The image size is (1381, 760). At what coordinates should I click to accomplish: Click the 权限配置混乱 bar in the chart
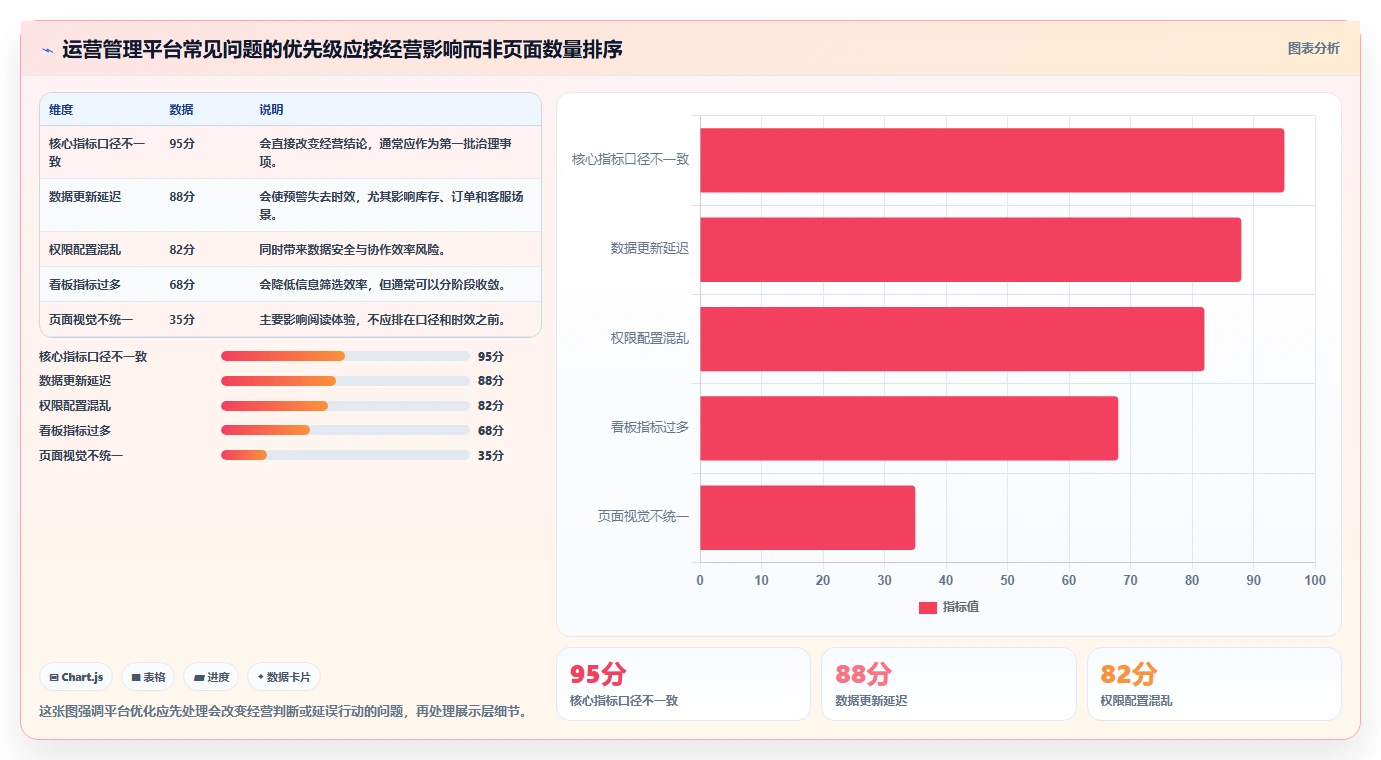(952, 338)
